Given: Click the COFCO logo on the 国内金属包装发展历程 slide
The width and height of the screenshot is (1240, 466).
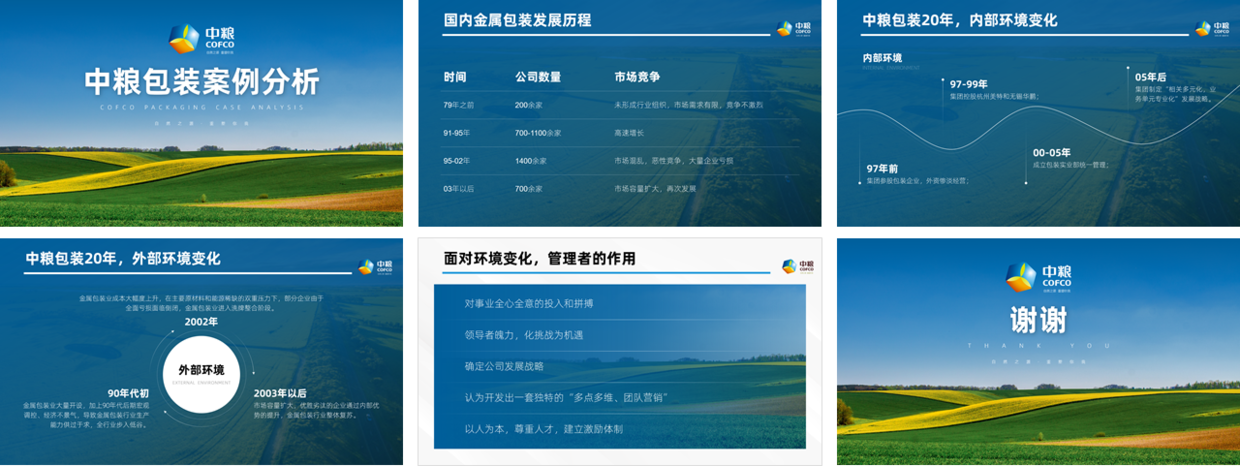Looking at the screenshot, I should (792, 29).
